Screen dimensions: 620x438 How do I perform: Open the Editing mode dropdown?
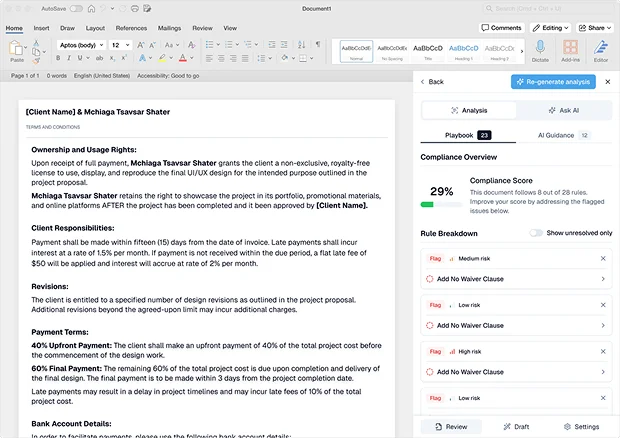(551, 28)
